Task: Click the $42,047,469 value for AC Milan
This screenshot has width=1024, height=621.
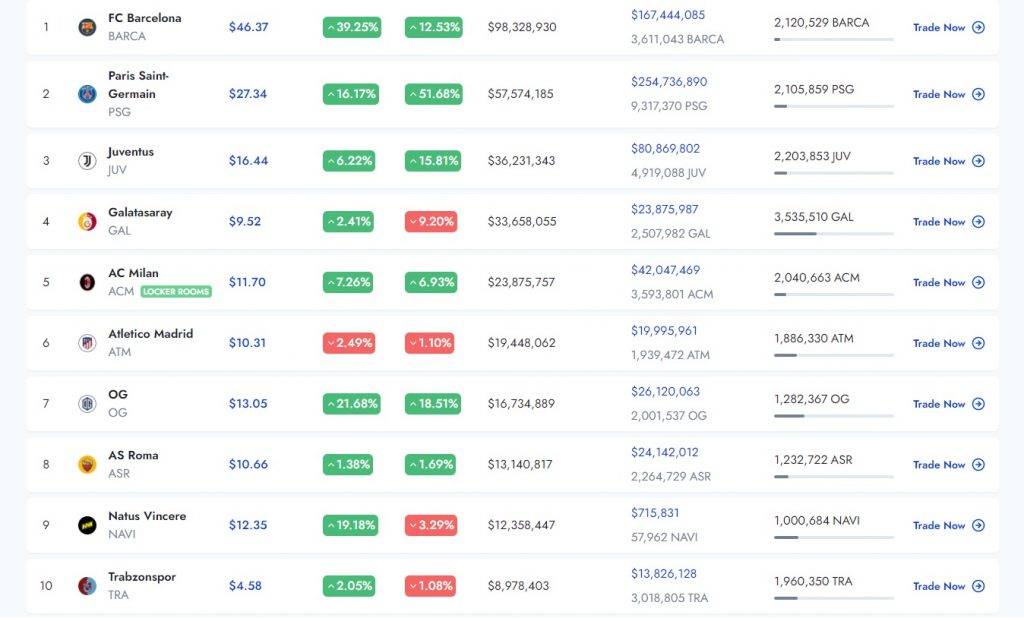Action: [x=665, y=270]
